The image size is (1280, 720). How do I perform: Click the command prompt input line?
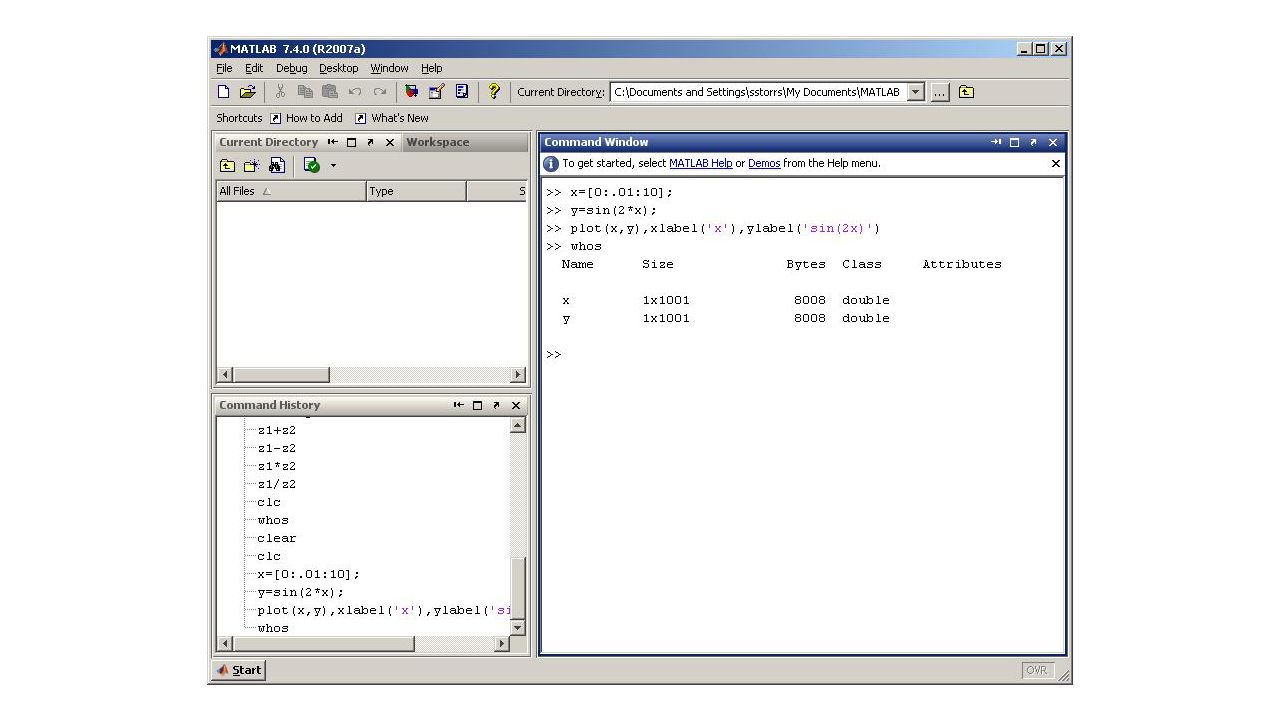click(x=803, y=354)
